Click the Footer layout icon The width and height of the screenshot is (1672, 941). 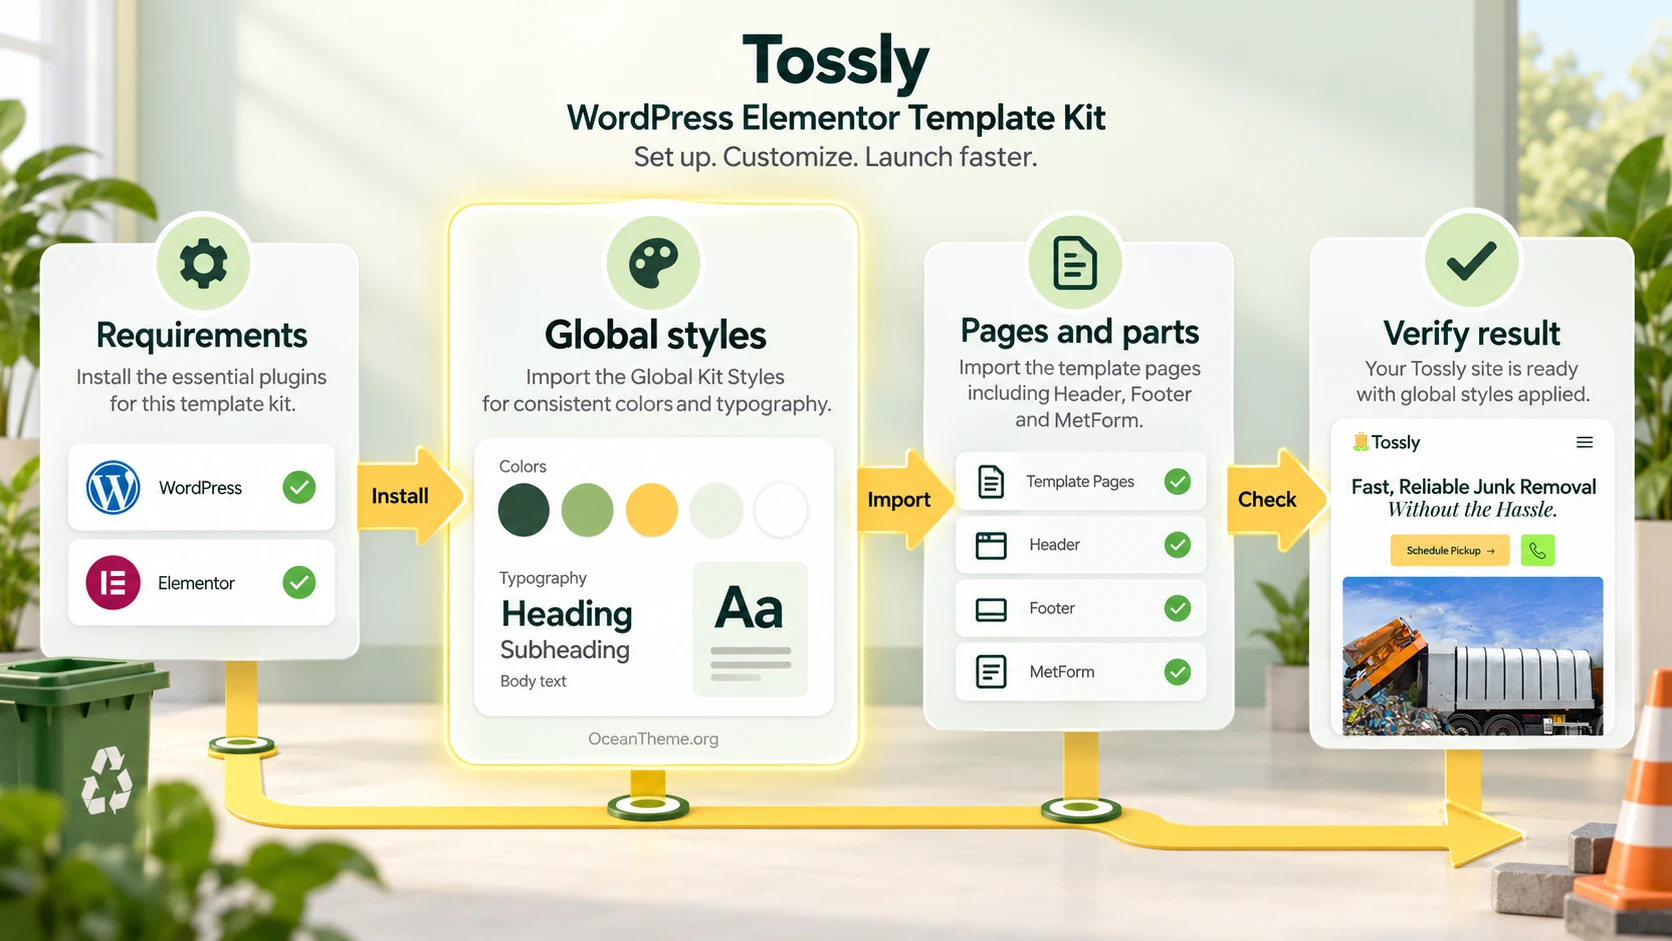pyautogui.click(x=991, y=609)
